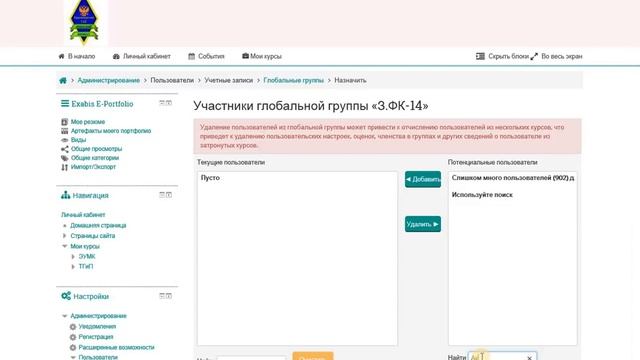Open Домашняя страница tree item
This screenshot has width=640, height=360.
coord(98,225)
